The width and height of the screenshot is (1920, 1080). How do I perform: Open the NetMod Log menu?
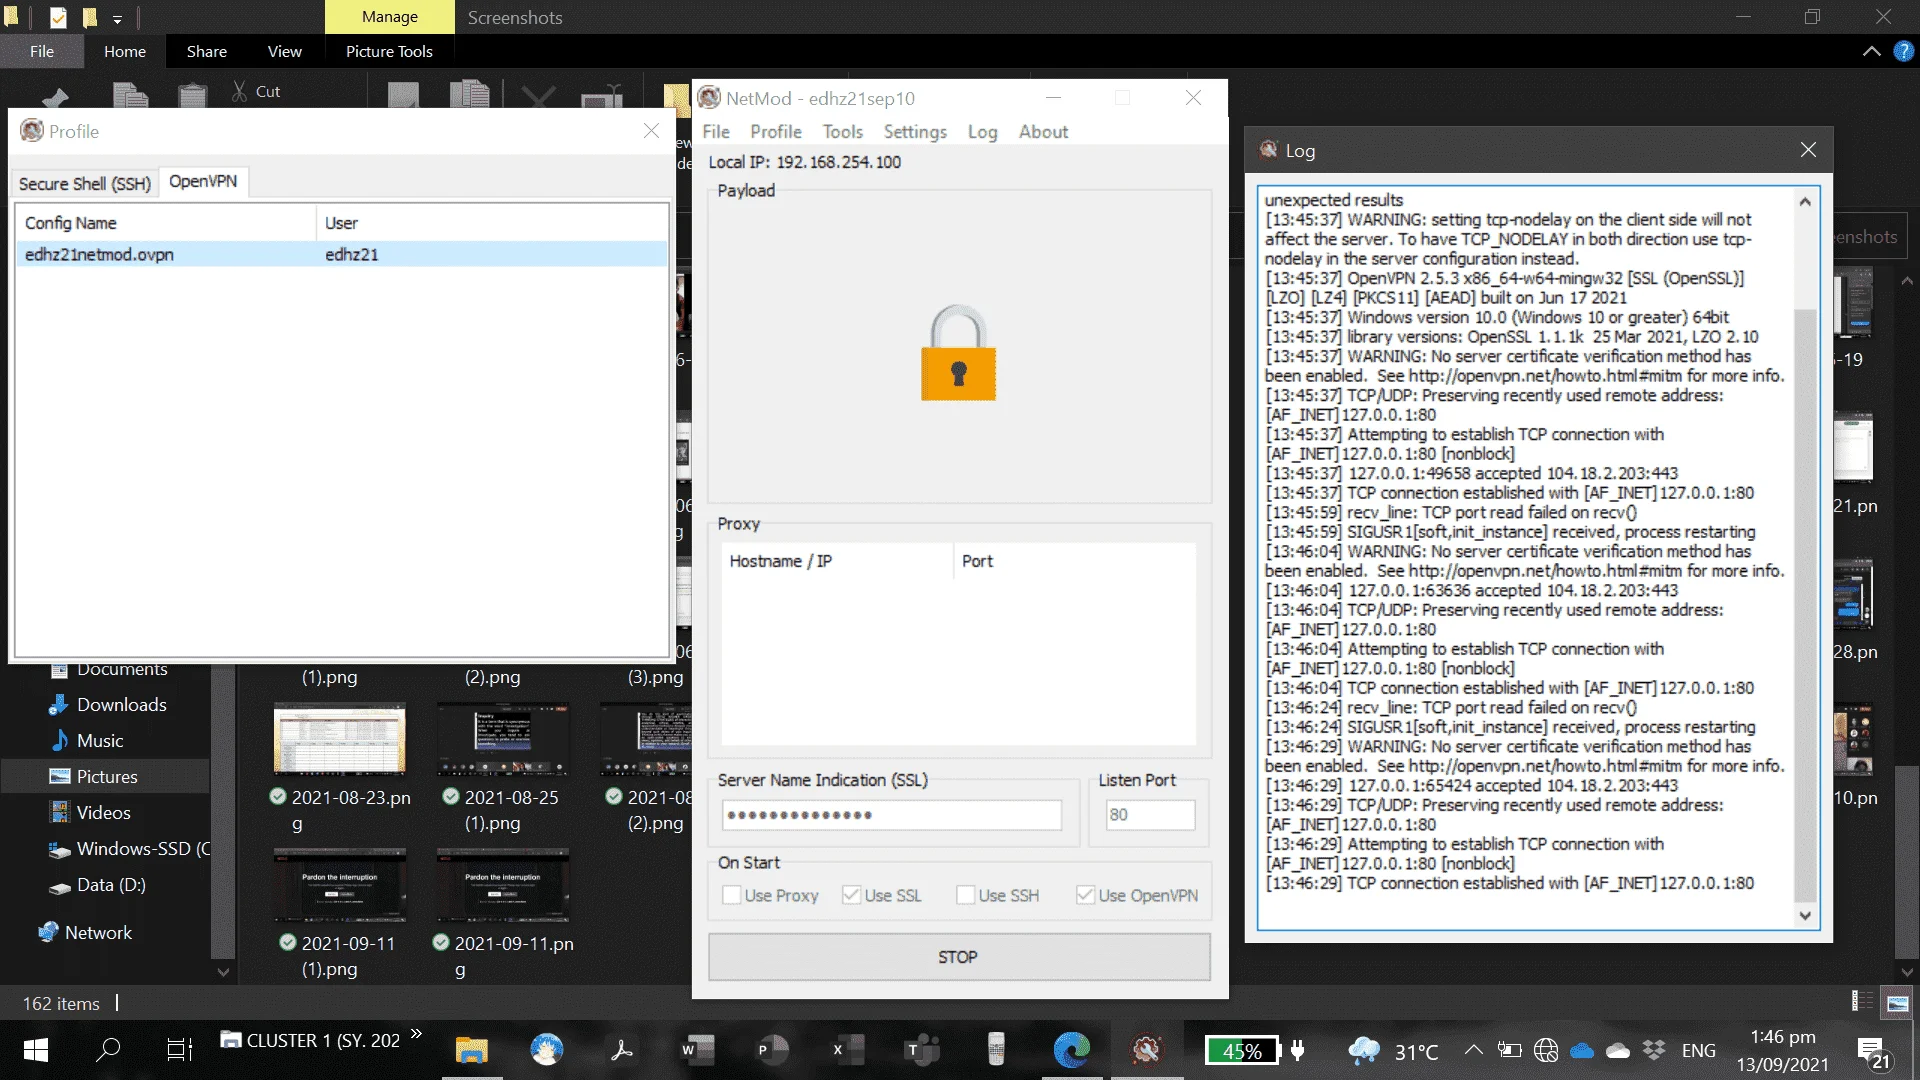982,132
